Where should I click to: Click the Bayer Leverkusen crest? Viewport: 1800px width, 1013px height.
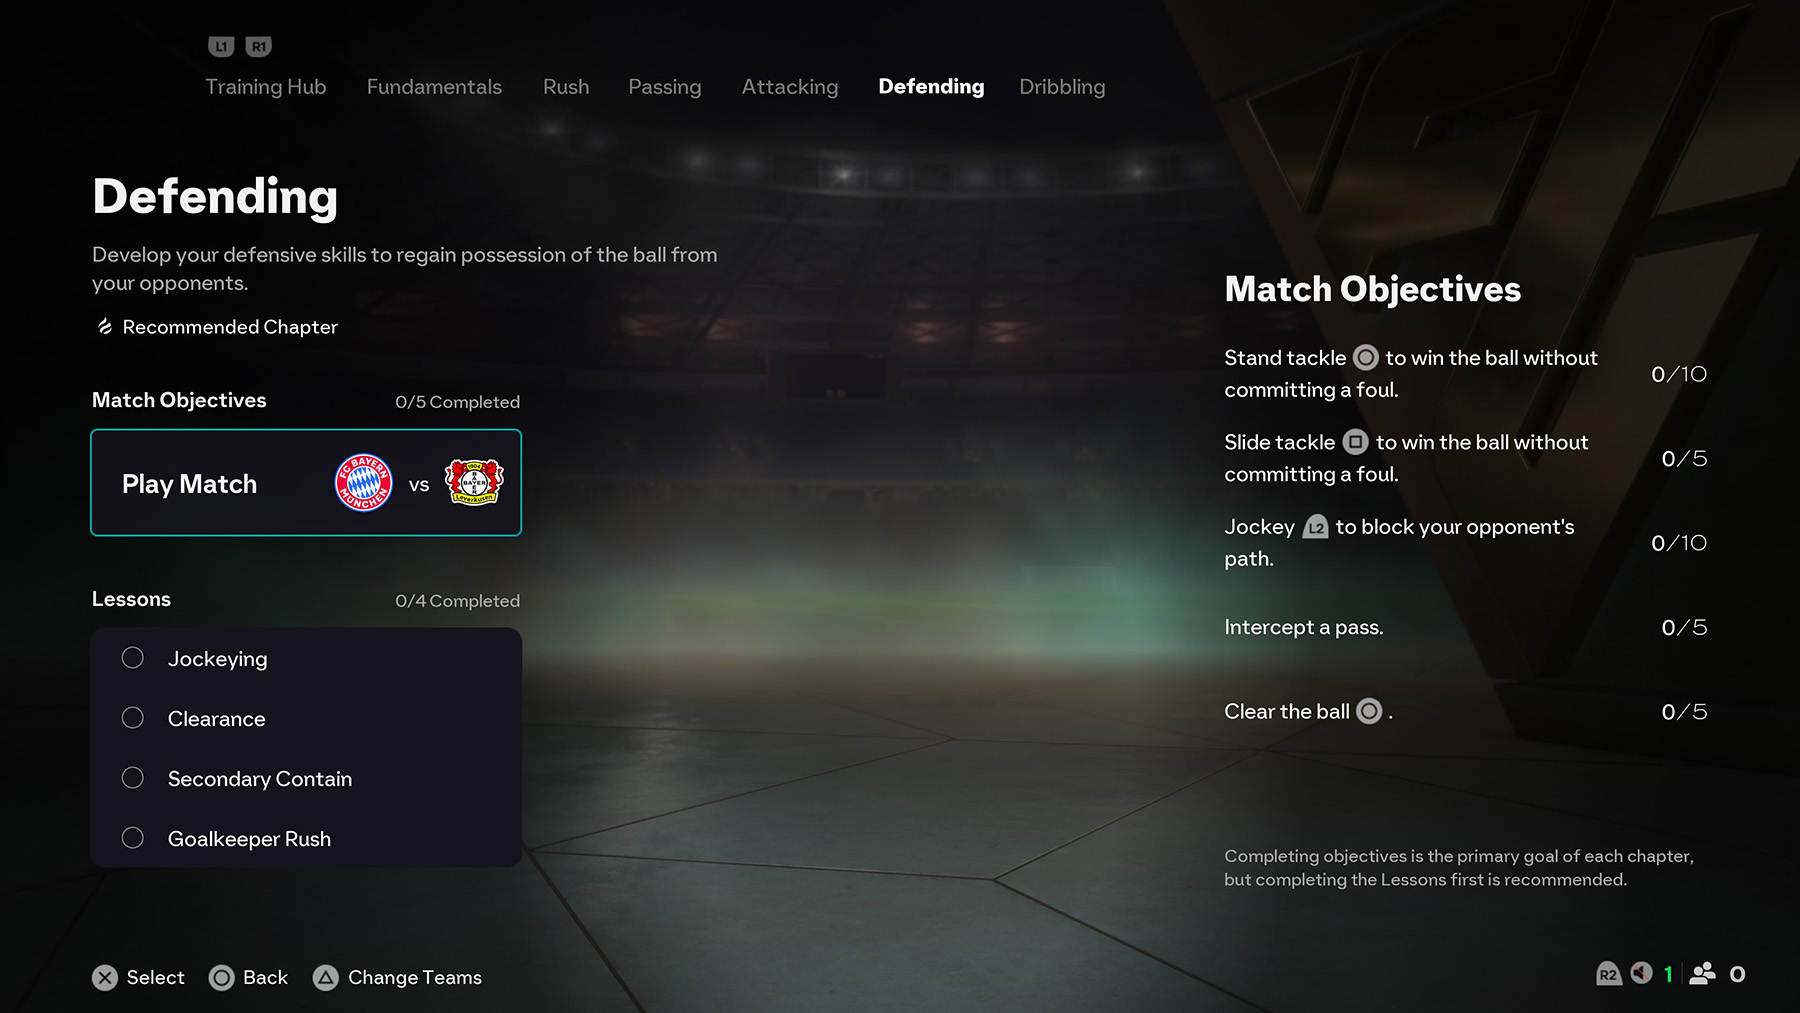pos(474,483)
